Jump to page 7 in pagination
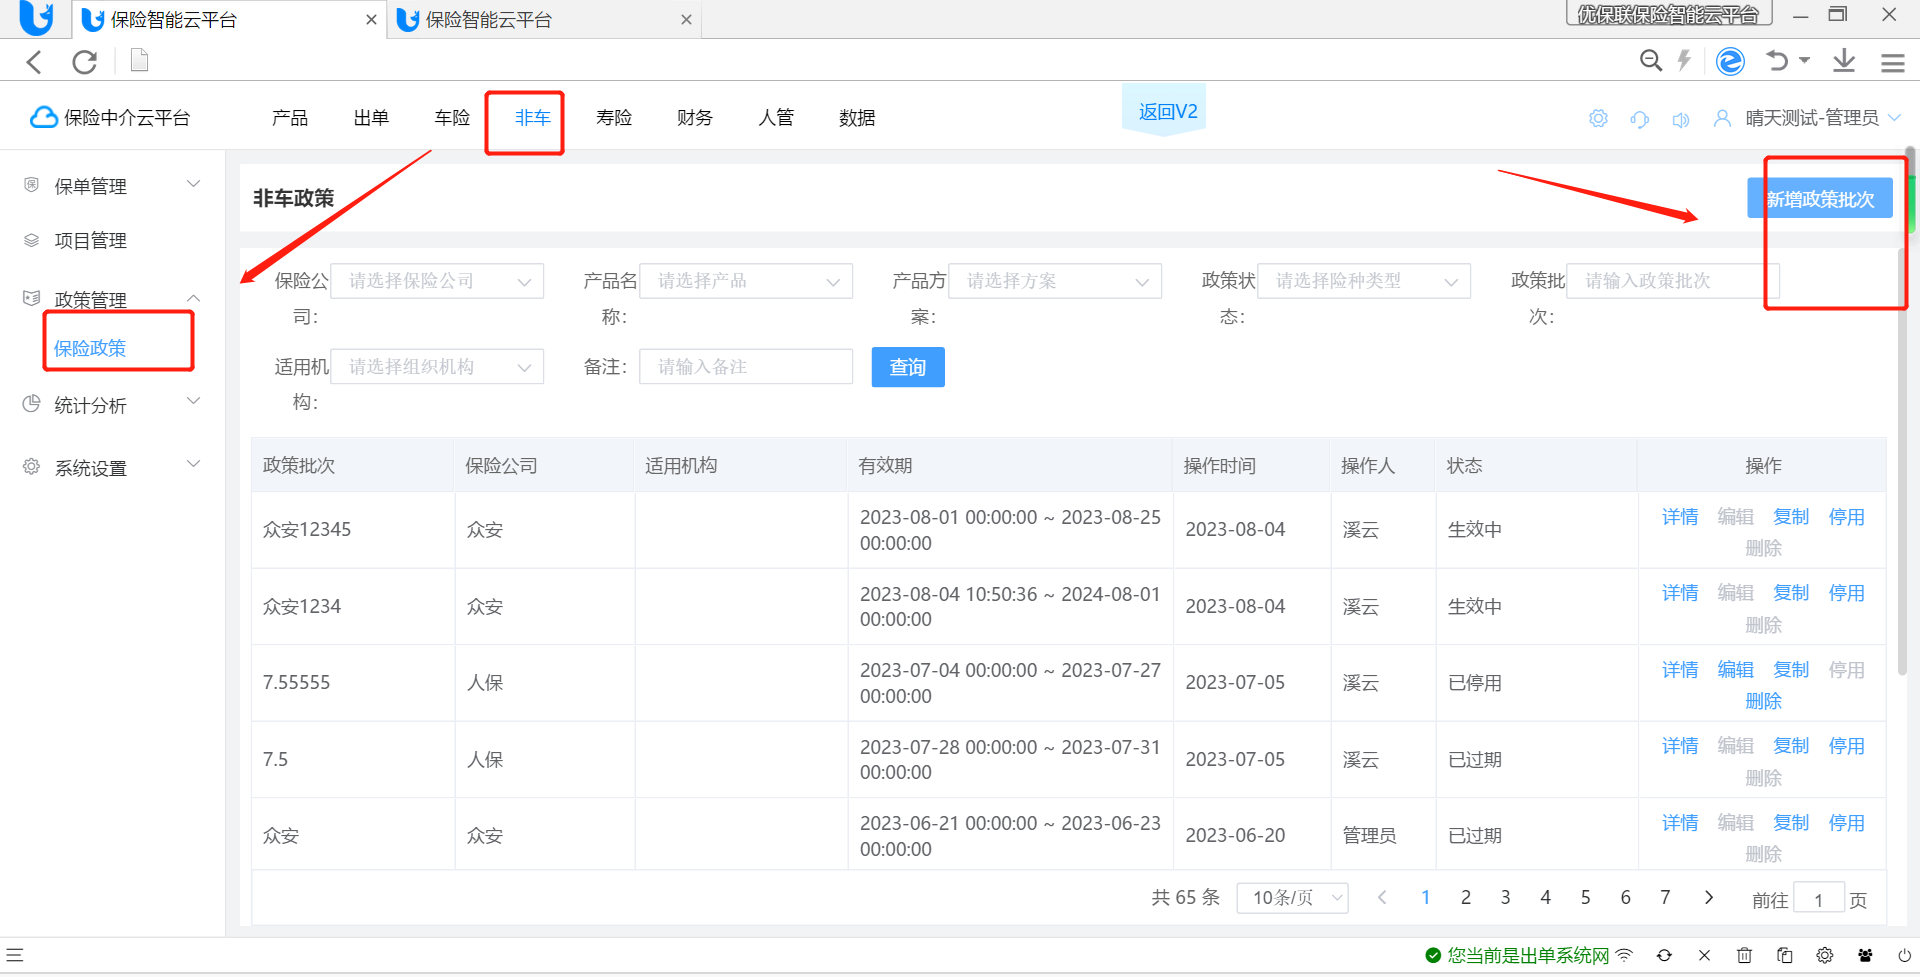The width and height of the screenshot is (1920, 977). pyautogui.click(x=1665, y=898)
